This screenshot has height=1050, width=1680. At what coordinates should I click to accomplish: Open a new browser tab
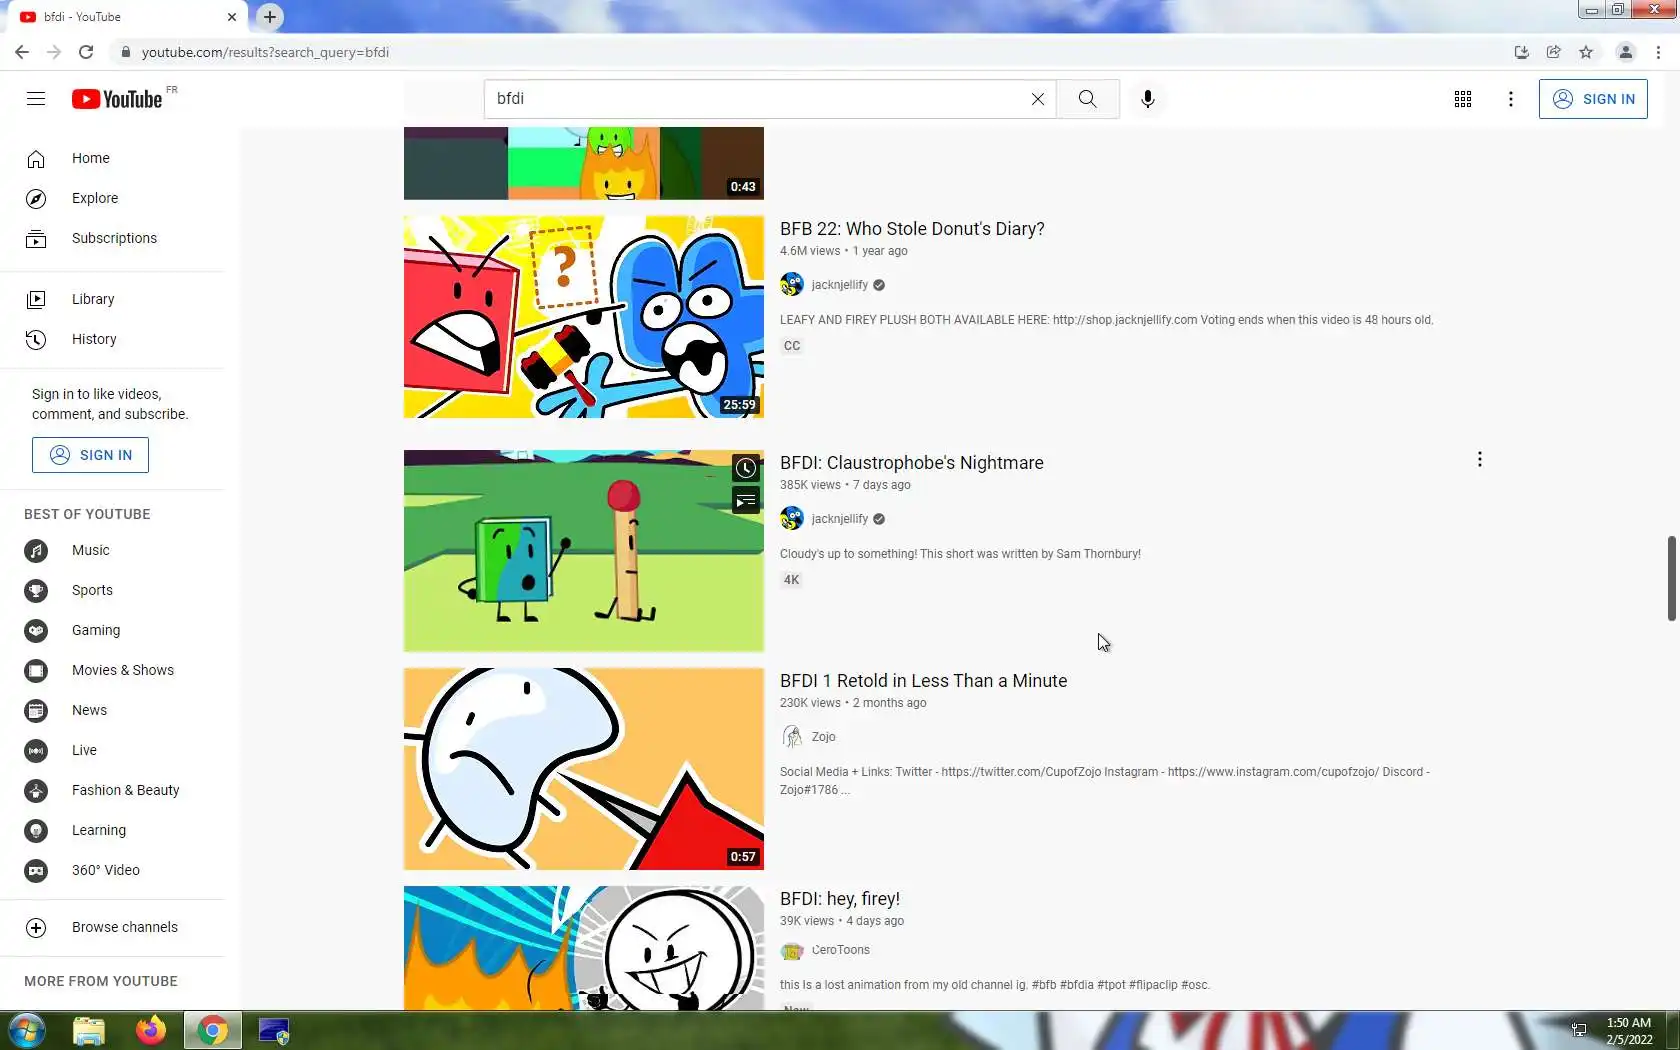point(270,17)
